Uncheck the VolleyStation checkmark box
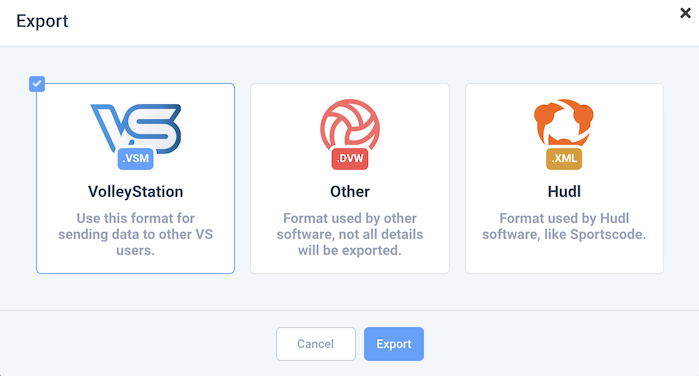Image resolution: width=699 pixels, height=376 pixels. [x=37, y=84]
